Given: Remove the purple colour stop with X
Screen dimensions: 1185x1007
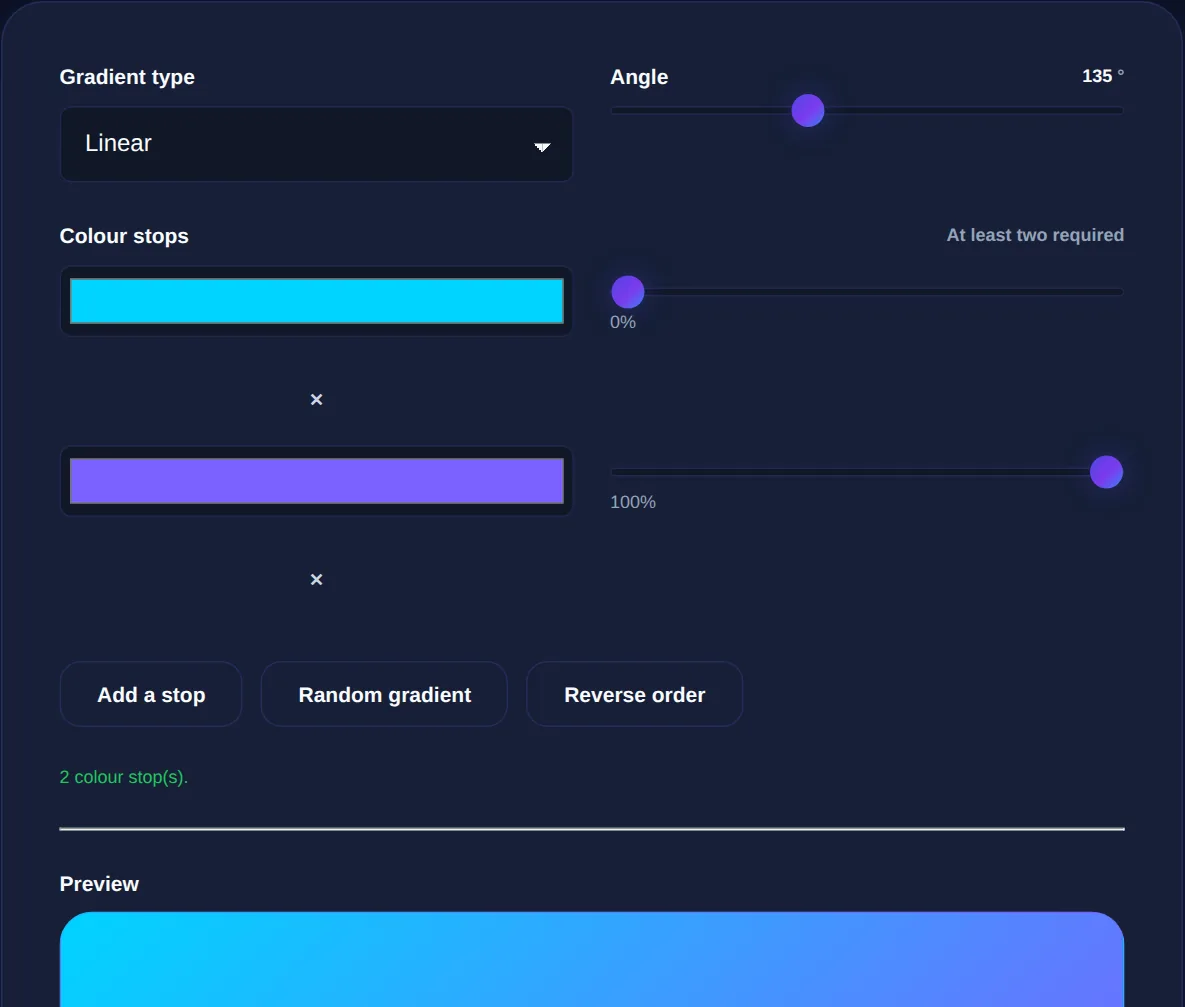Looking at the screenshot, I should tap(317, 579).
